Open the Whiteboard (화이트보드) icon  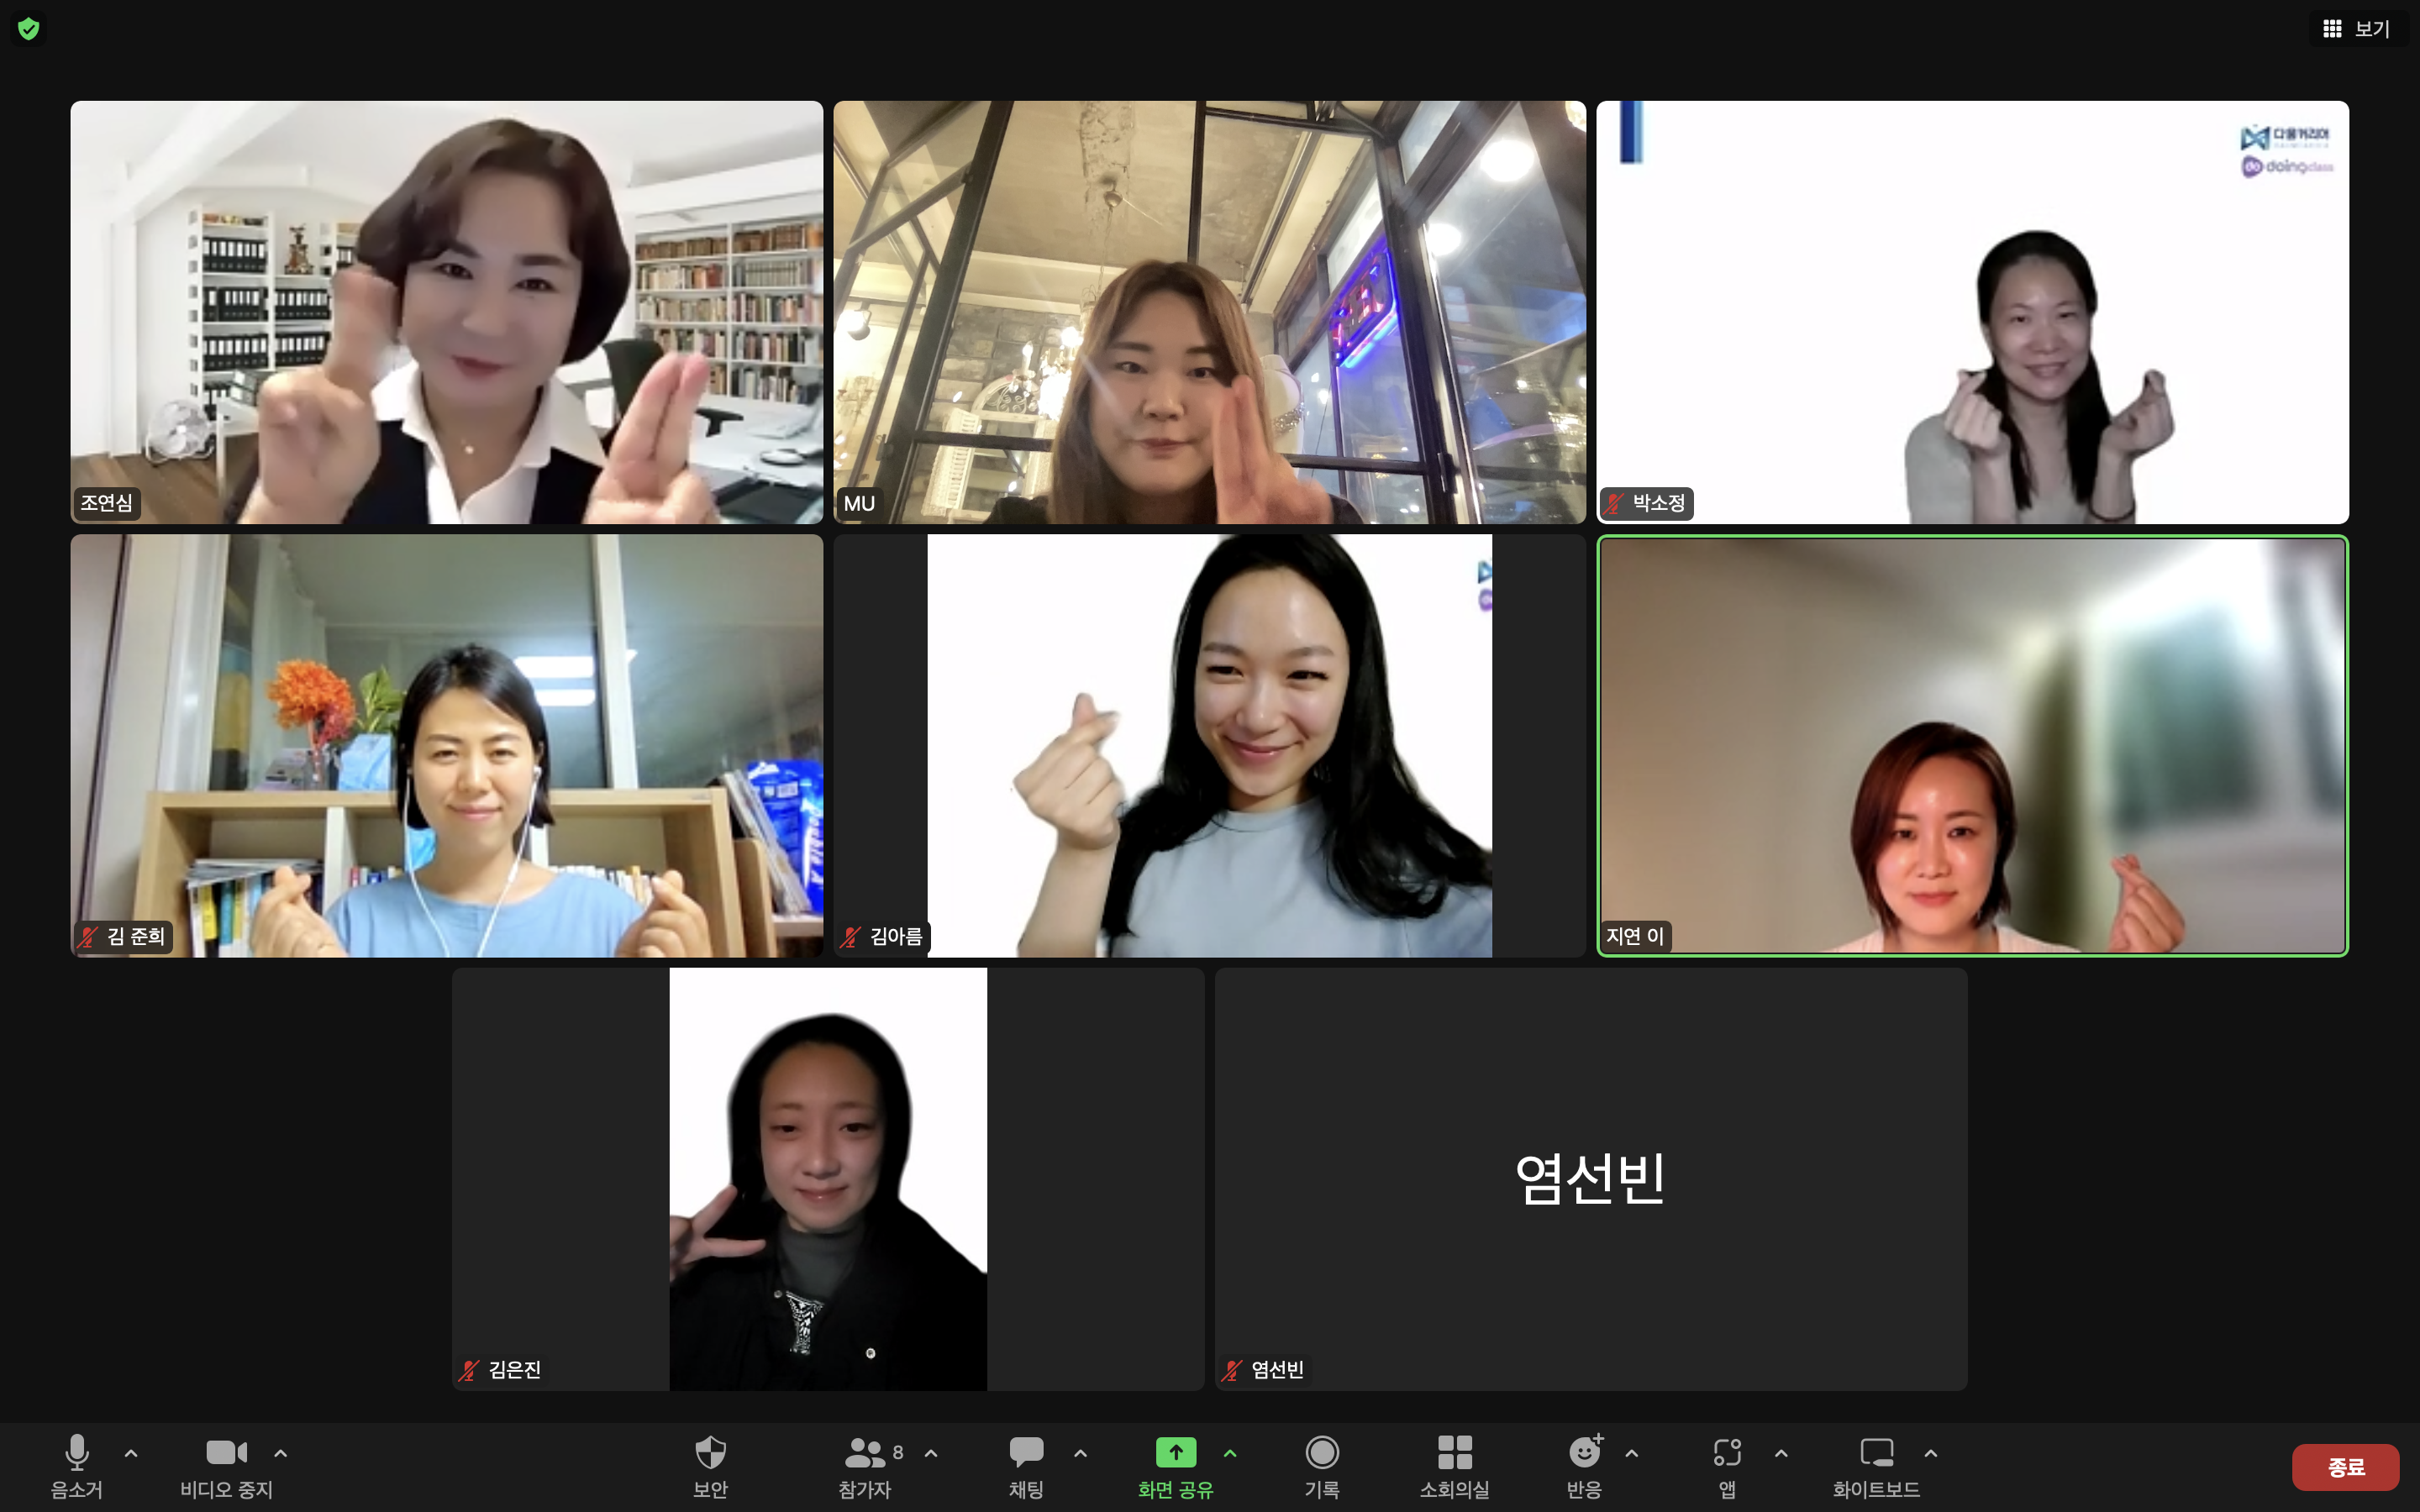[x=1876, y=1452]
